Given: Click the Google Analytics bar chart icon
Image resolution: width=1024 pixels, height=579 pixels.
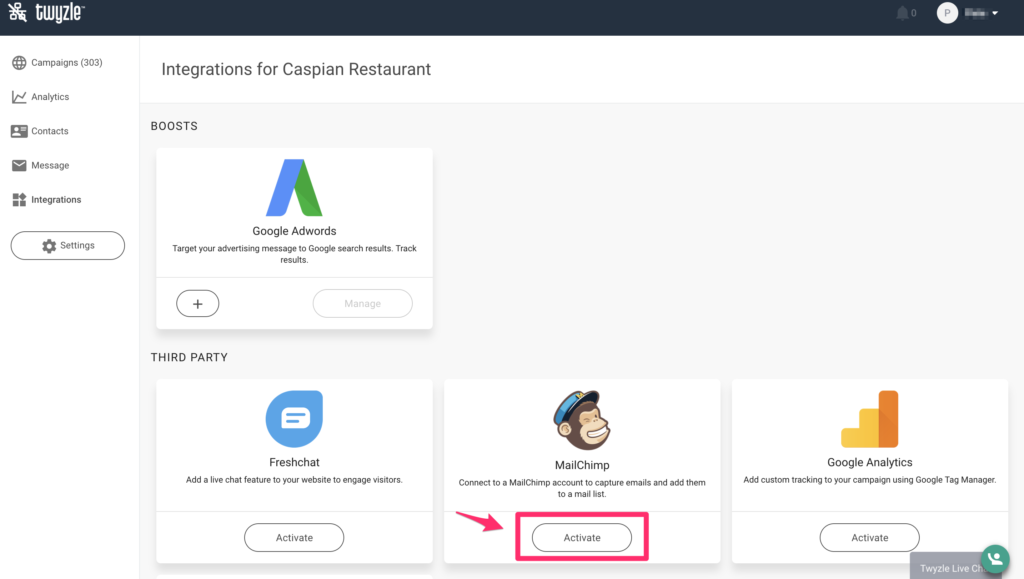Looking at the screenshot, I should [x=870, y=420].
